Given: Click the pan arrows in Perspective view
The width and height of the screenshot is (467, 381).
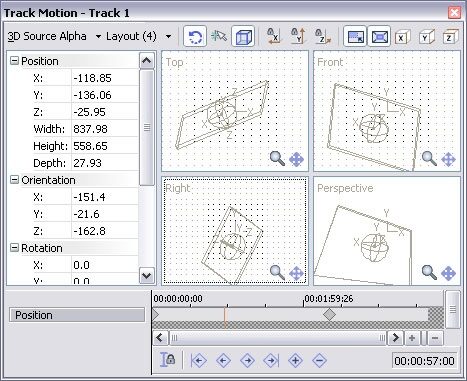Looking at the screenshot, I should coord(448,273).
